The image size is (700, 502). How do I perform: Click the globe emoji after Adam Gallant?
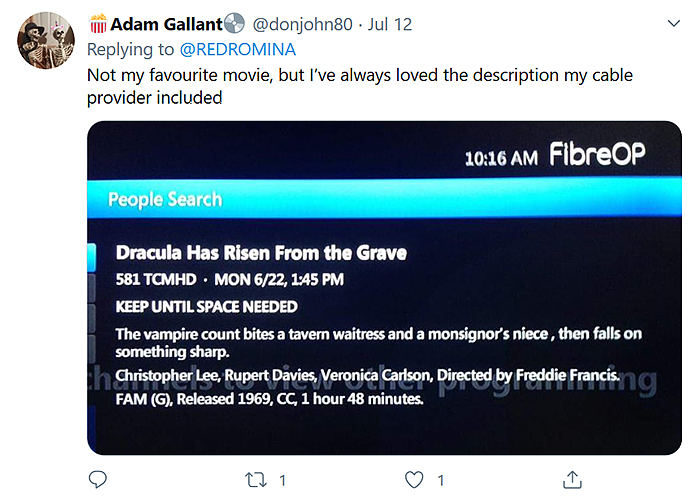click(234, 23)
